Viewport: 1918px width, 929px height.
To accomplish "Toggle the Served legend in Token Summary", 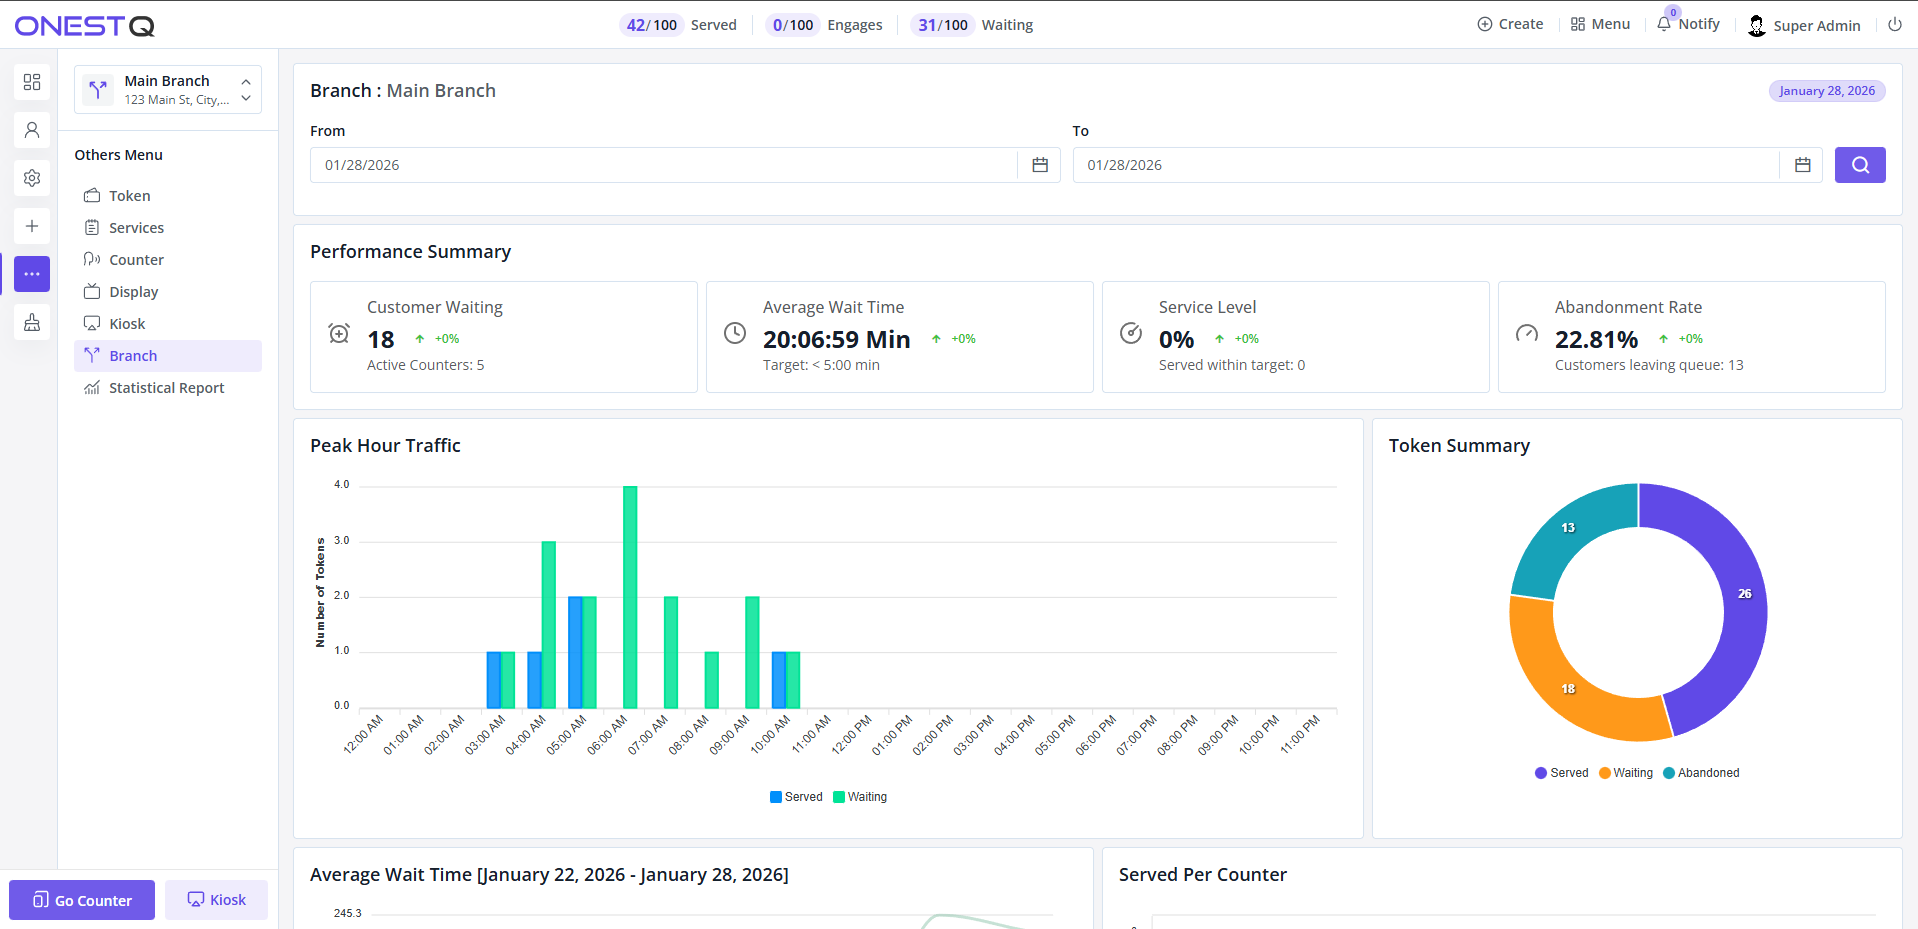I will tap(1562, 773).
